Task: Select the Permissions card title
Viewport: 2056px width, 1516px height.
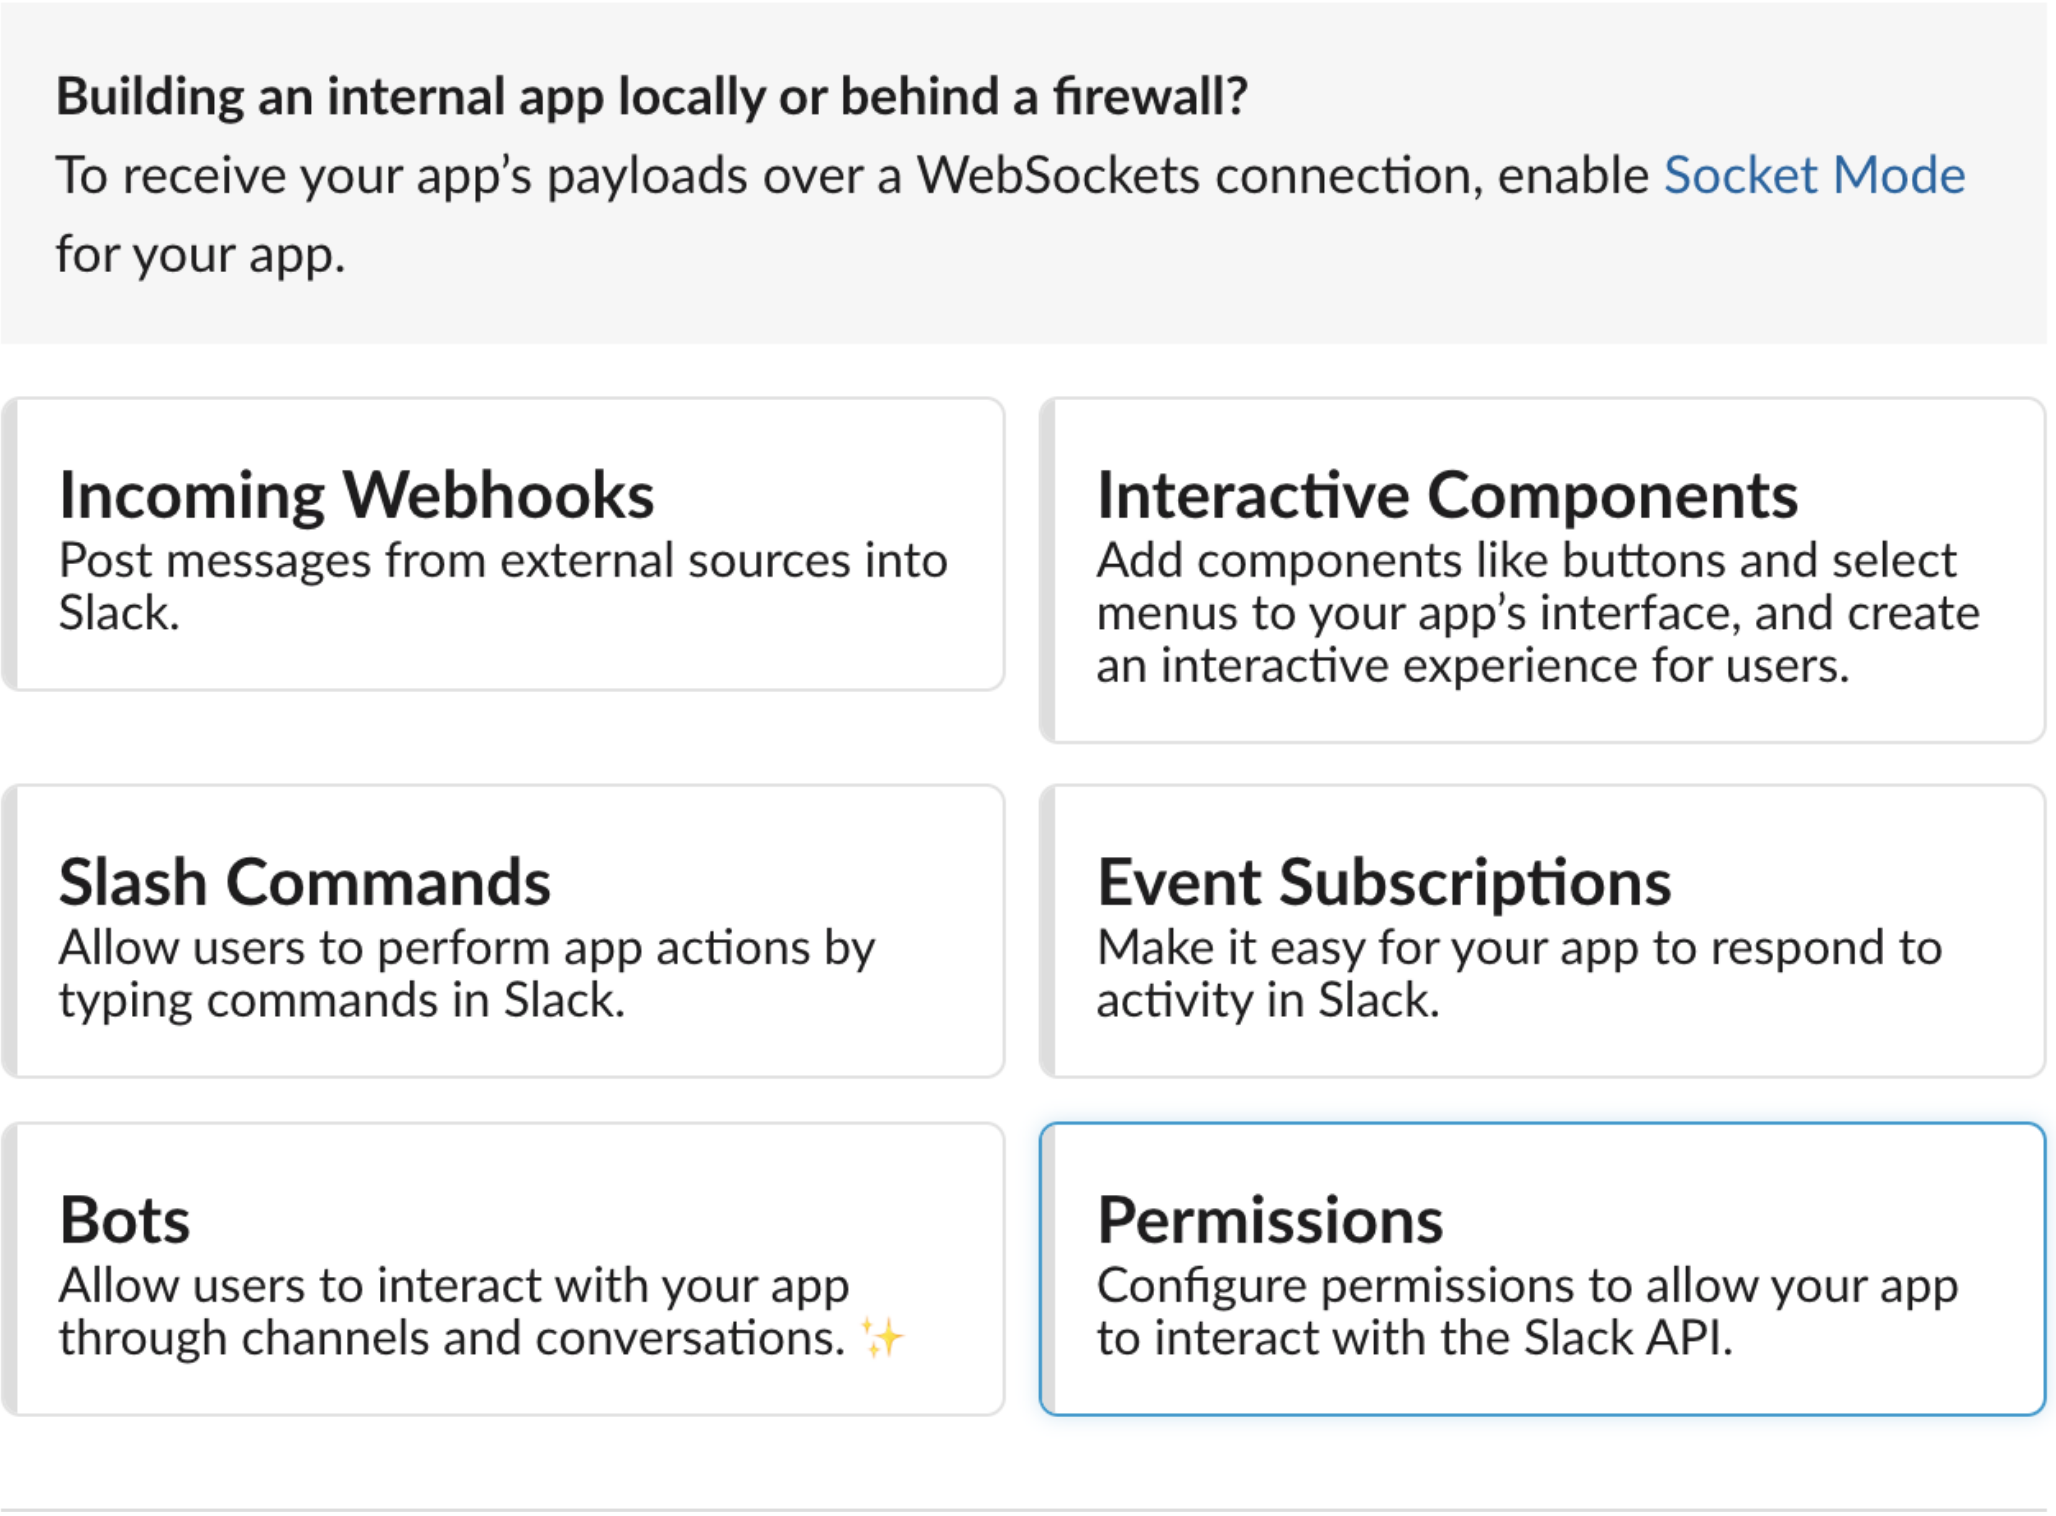Action: (x=1269, y=1220)
